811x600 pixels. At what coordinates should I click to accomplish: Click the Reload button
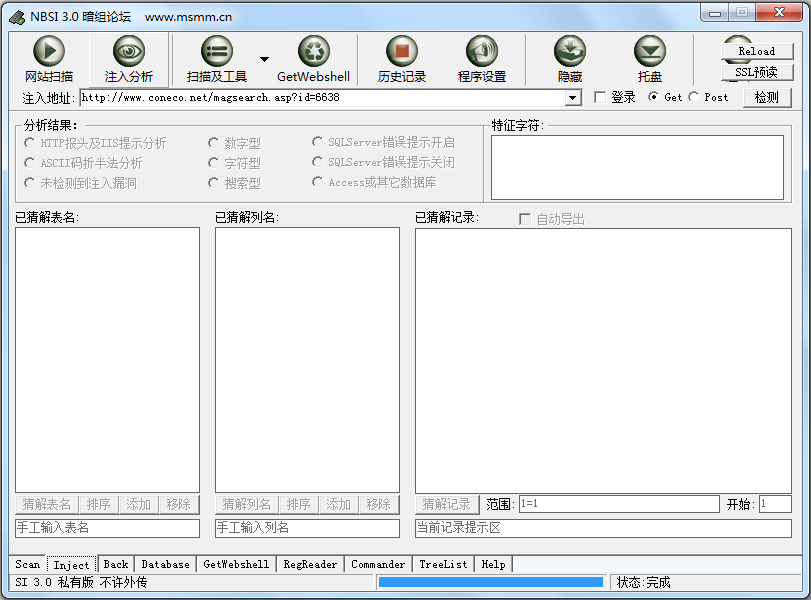pyautogui.click(x=756, y=51)
